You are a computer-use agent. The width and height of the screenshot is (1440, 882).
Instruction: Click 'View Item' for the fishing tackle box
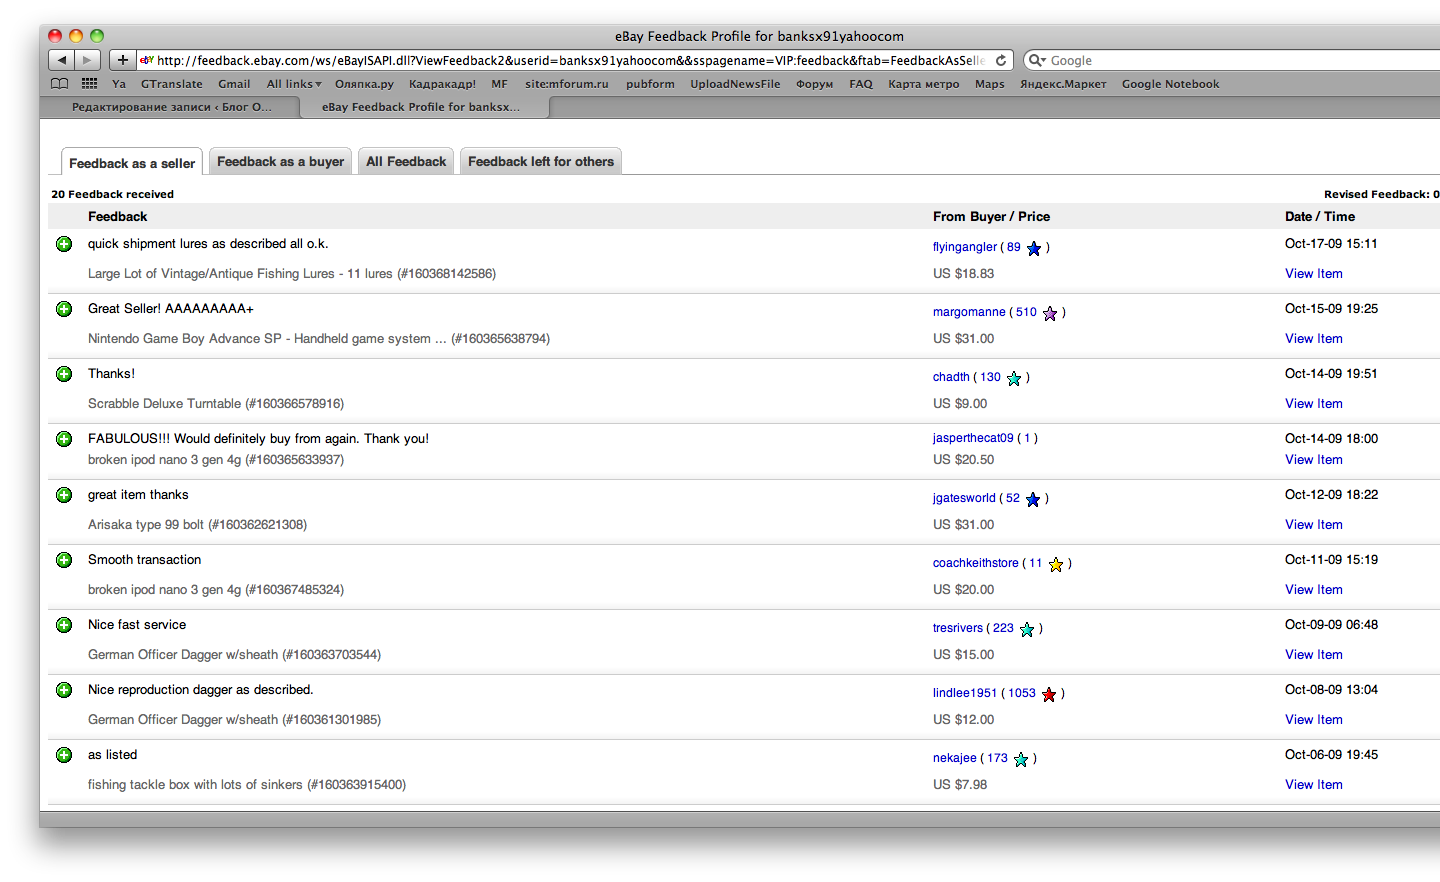pos(1314,785)
